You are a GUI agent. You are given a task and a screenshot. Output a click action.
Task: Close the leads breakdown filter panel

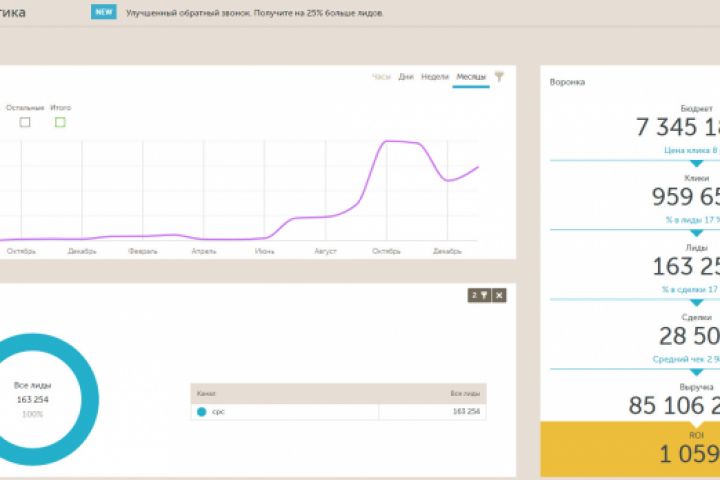click(499, 295)
